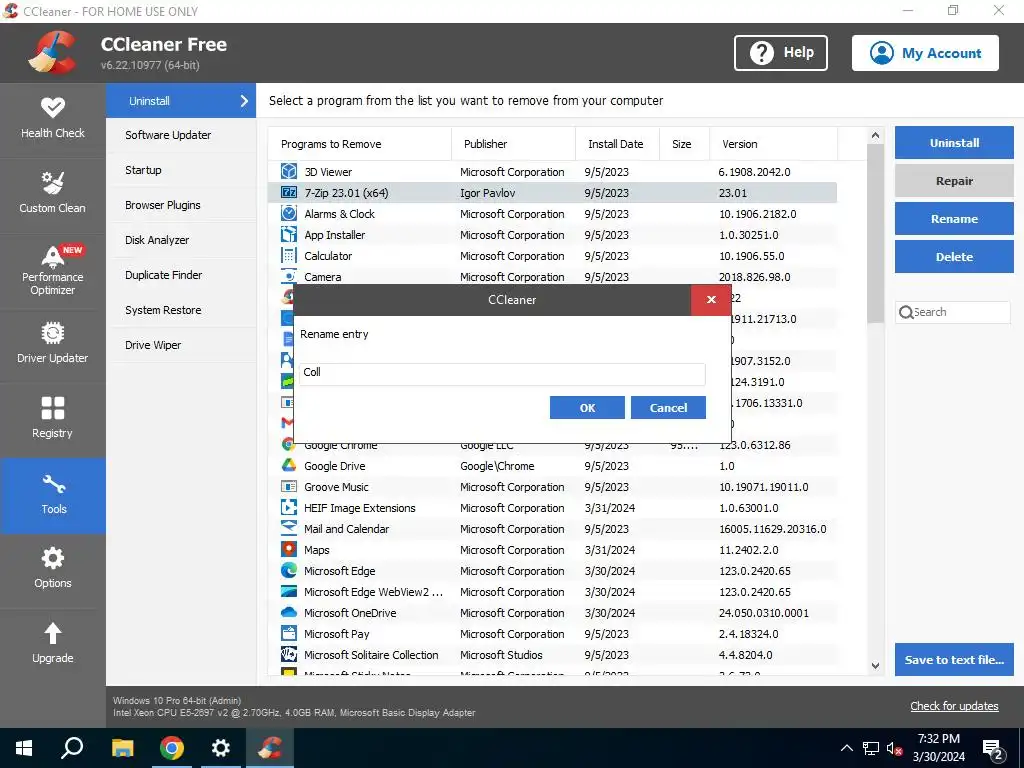Click the HEIF Image Extensions icon
The height and width of the screenshot is (768, 1024).
point(289,507)
